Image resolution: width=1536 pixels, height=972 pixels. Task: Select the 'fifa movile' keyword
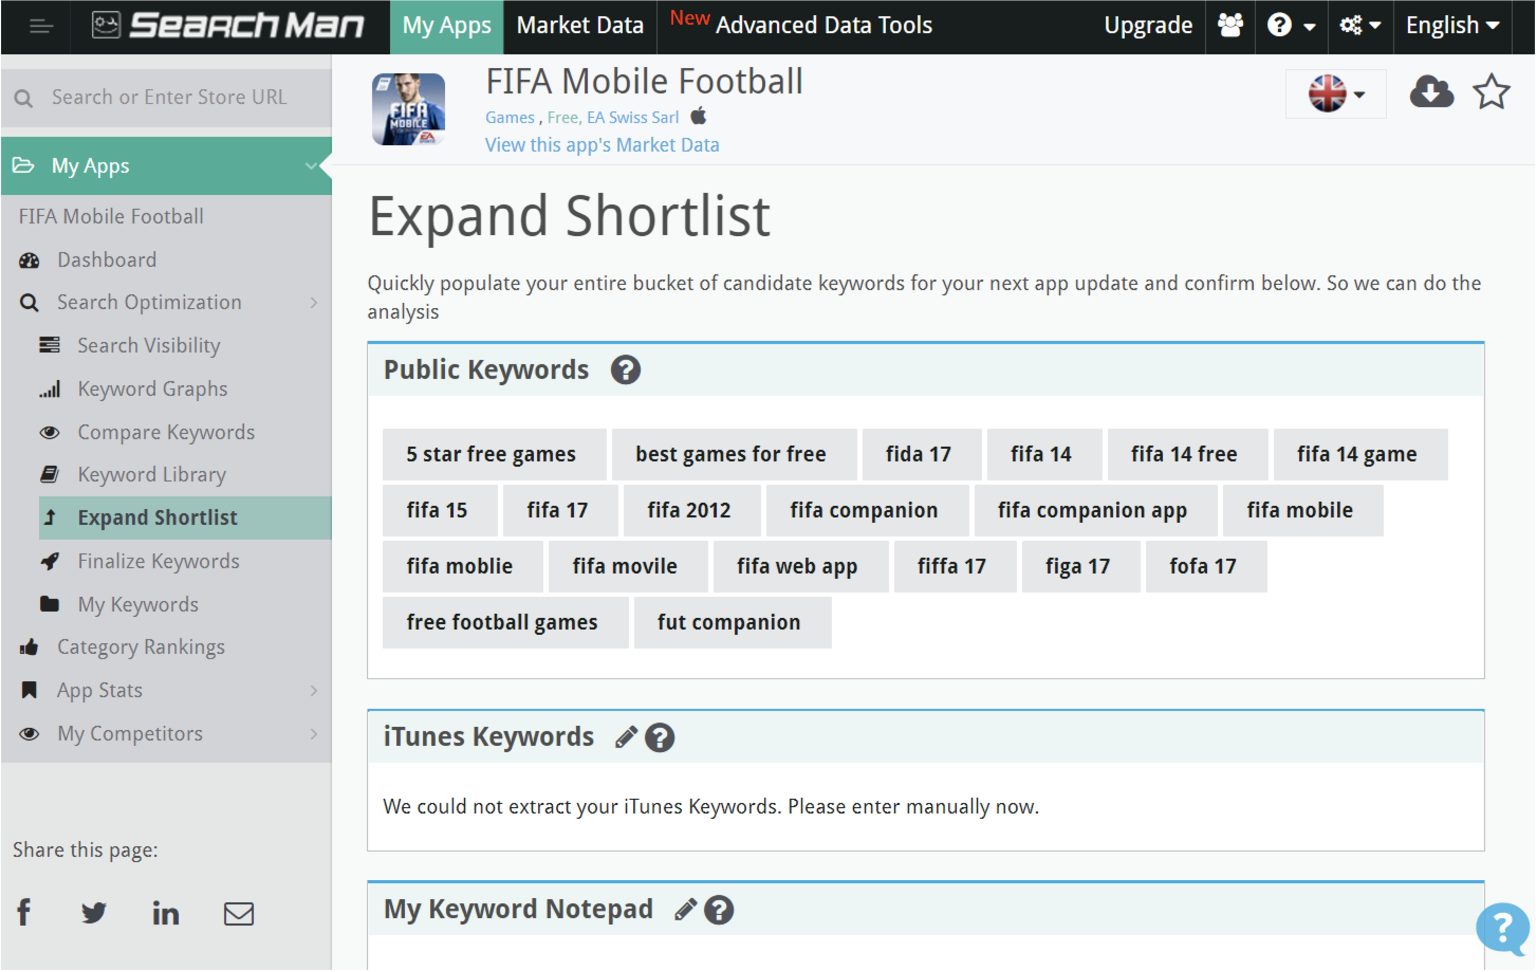click(x=628, y=567)
